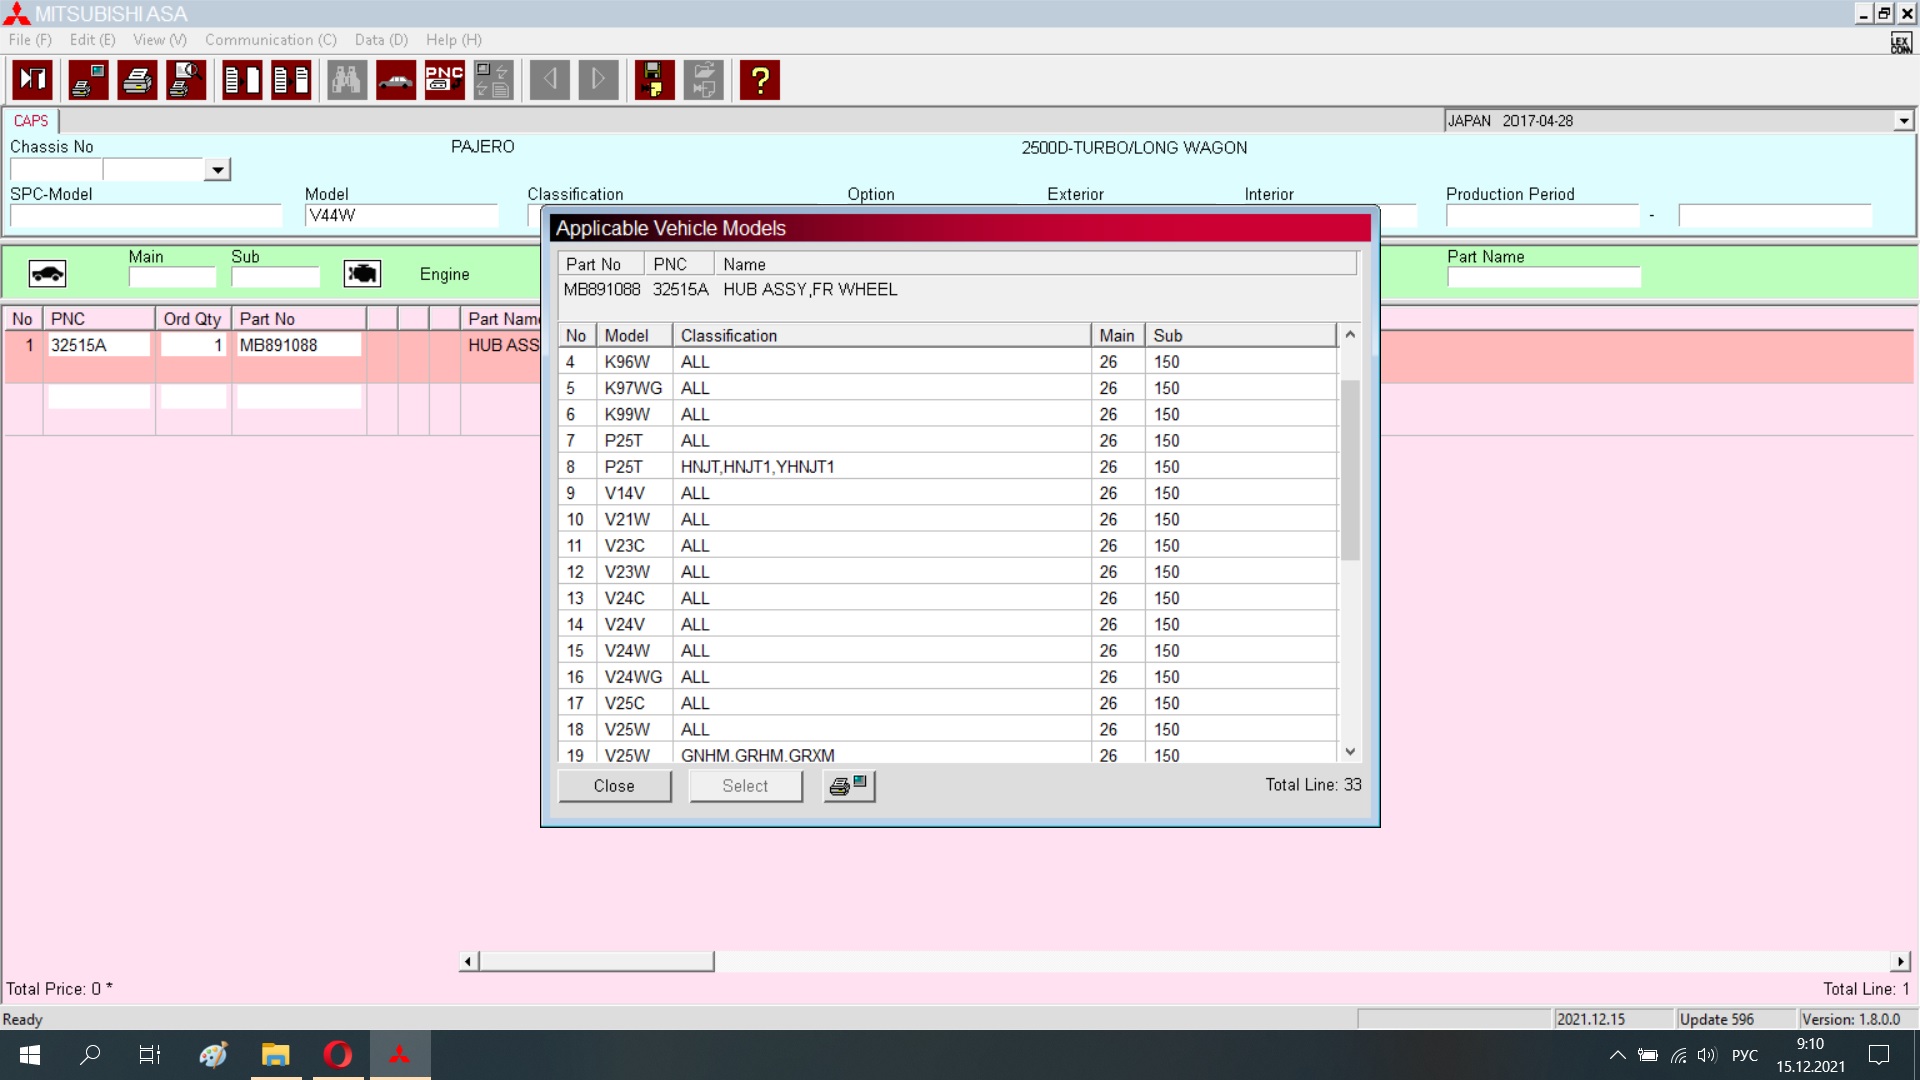Click the printer toolbar icon

137,80
